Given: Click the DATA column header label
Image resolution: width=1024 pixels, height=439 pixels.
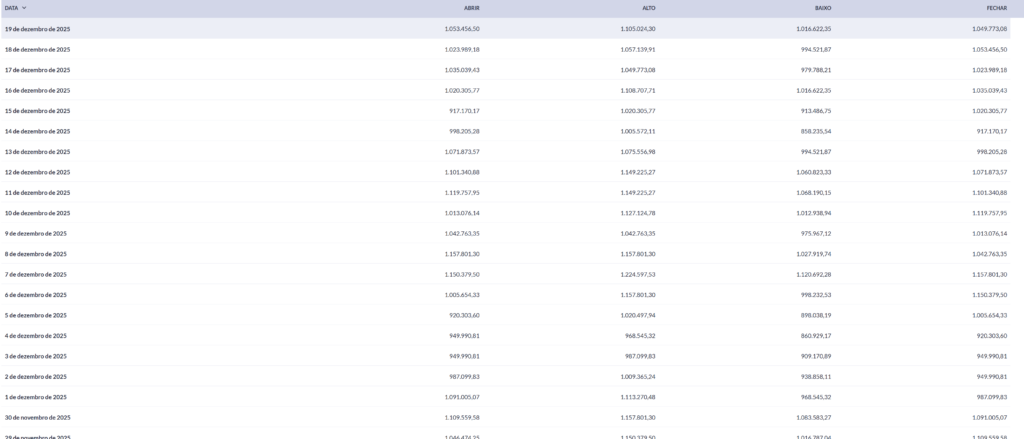Looking at the screenshot, I should [10, 7].
